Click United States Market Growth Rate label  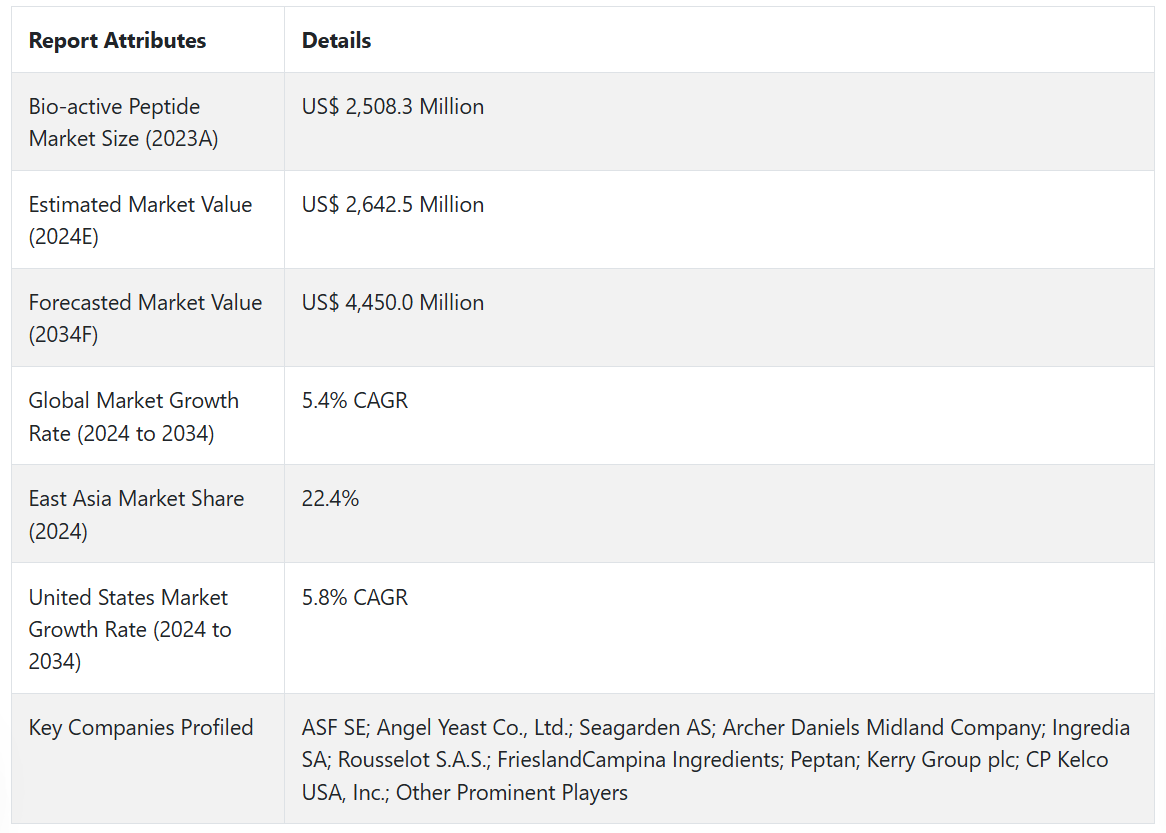click(x=129, y=629)
